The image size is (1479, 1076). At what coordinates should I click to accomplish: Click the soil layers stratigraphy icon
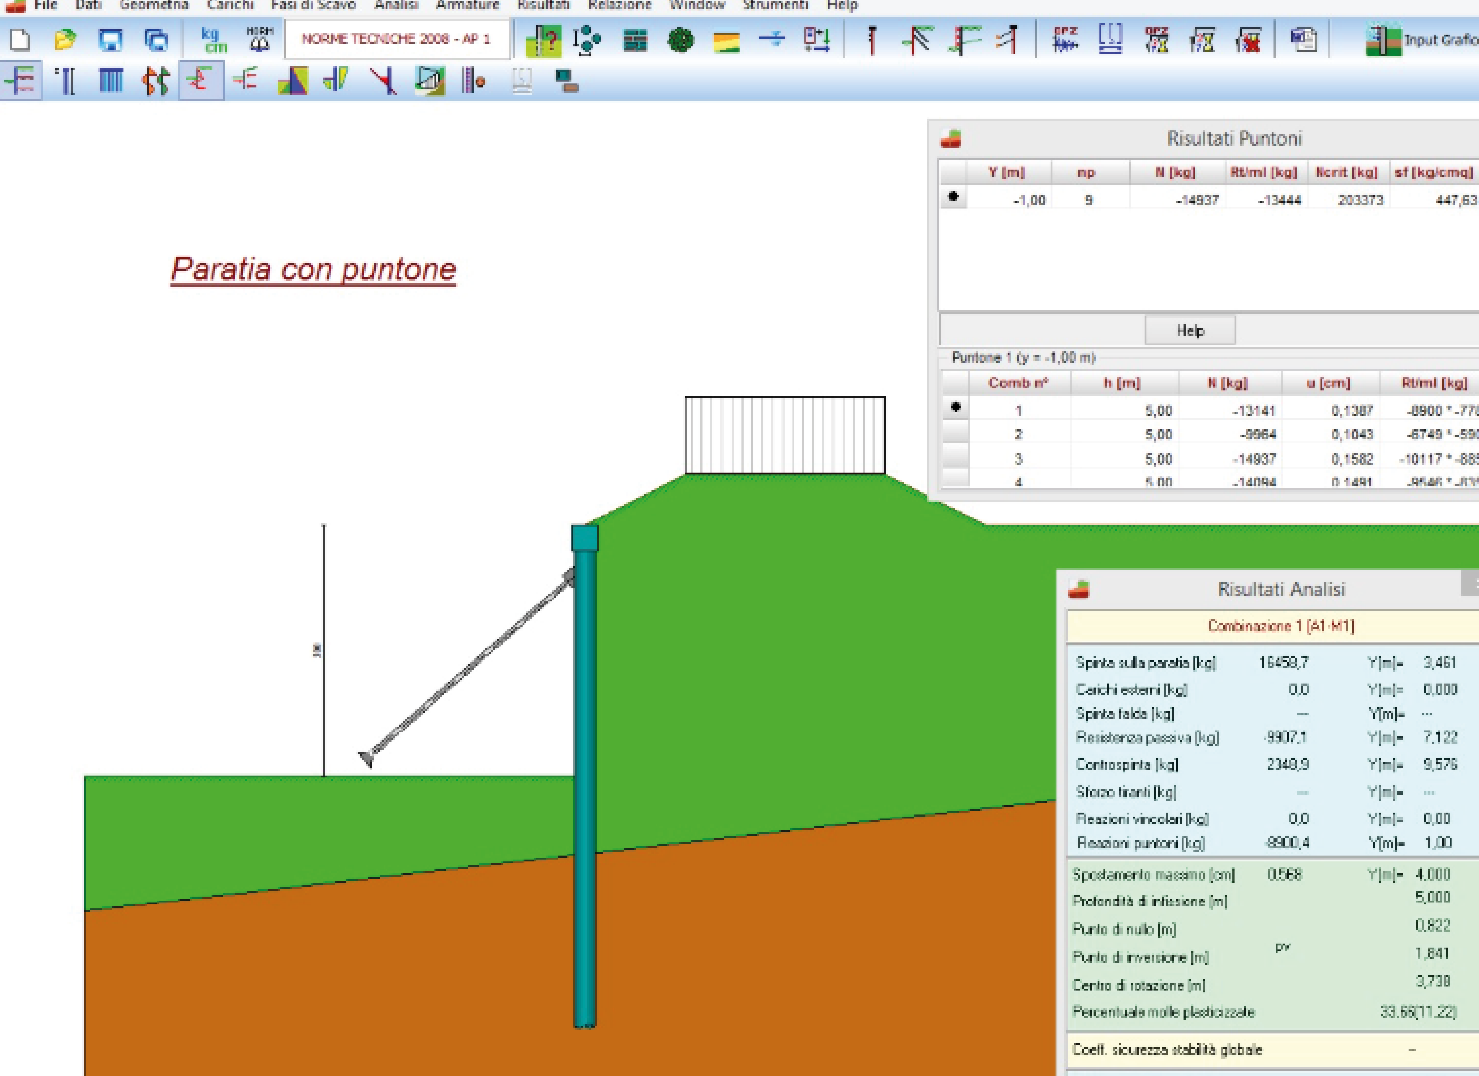pos(727,41)
